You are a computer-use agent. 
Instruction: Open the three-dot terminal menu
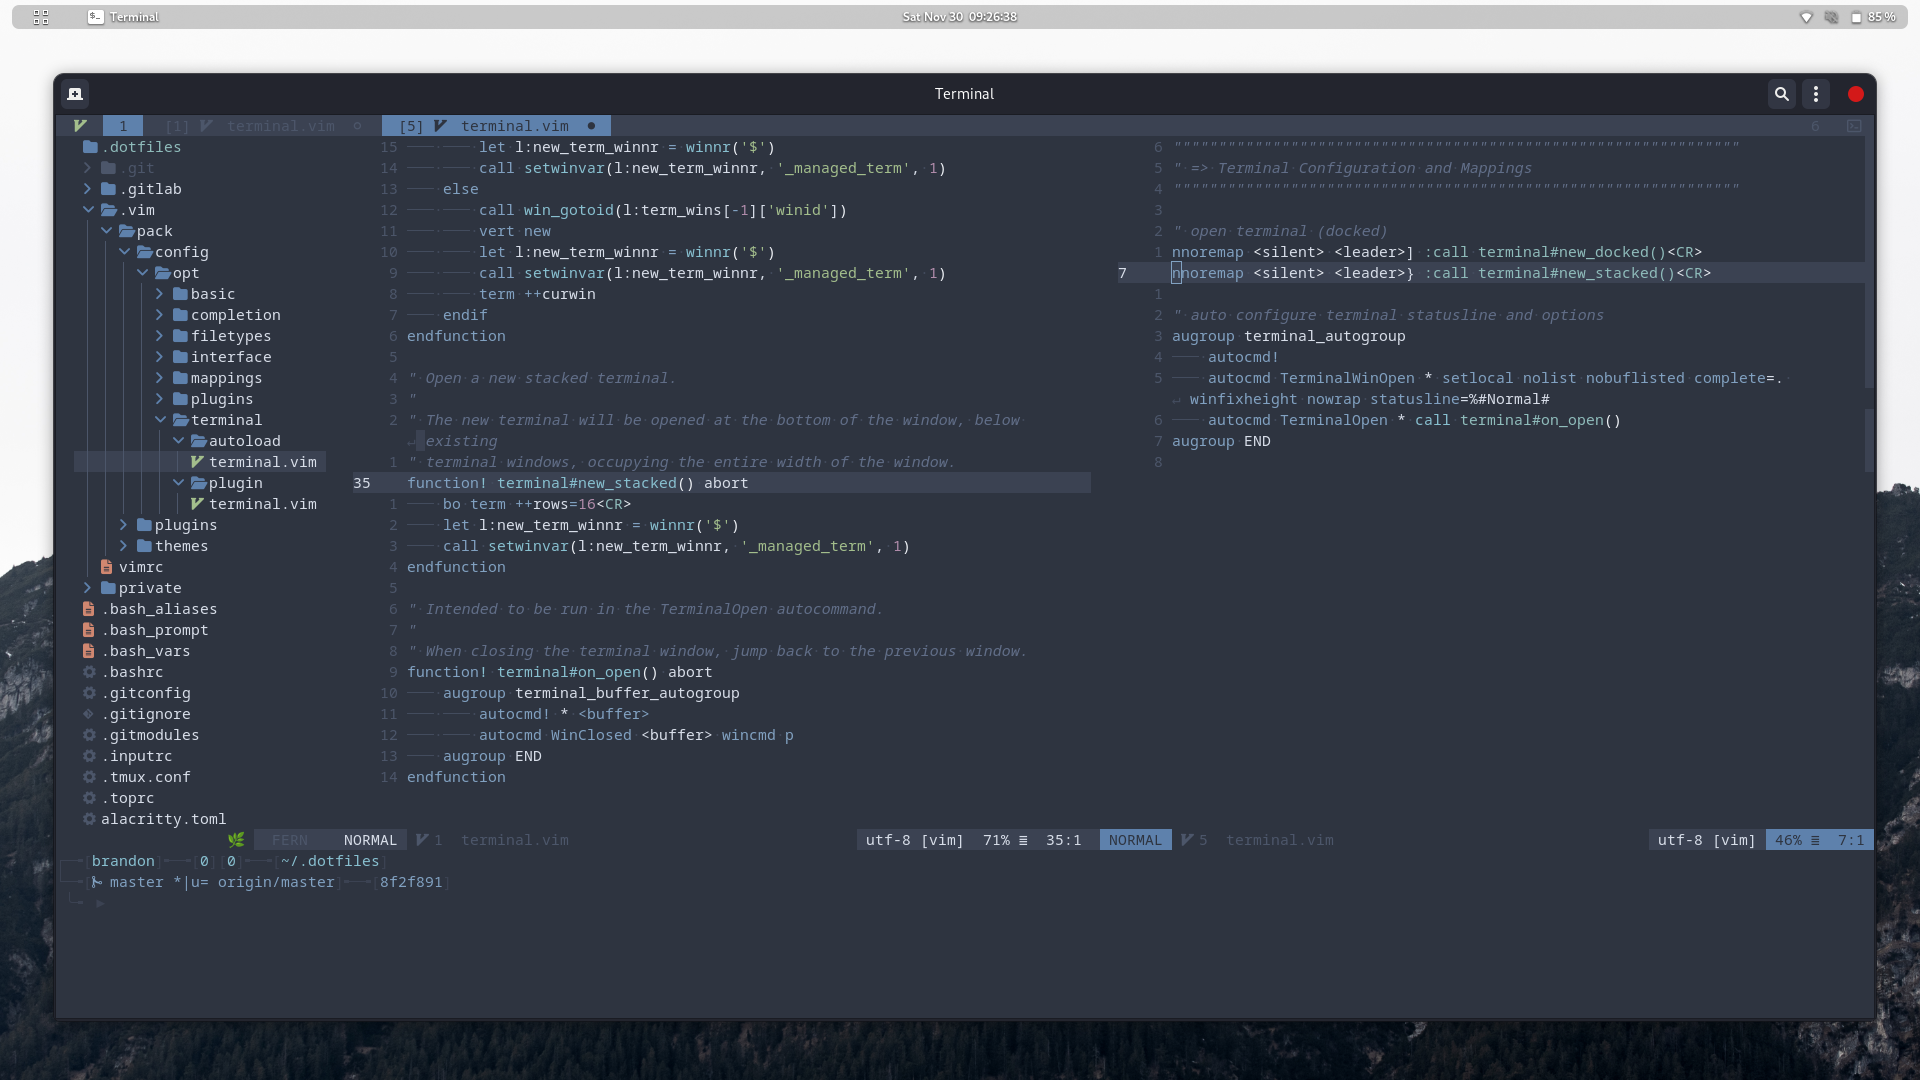[1816, 94]
